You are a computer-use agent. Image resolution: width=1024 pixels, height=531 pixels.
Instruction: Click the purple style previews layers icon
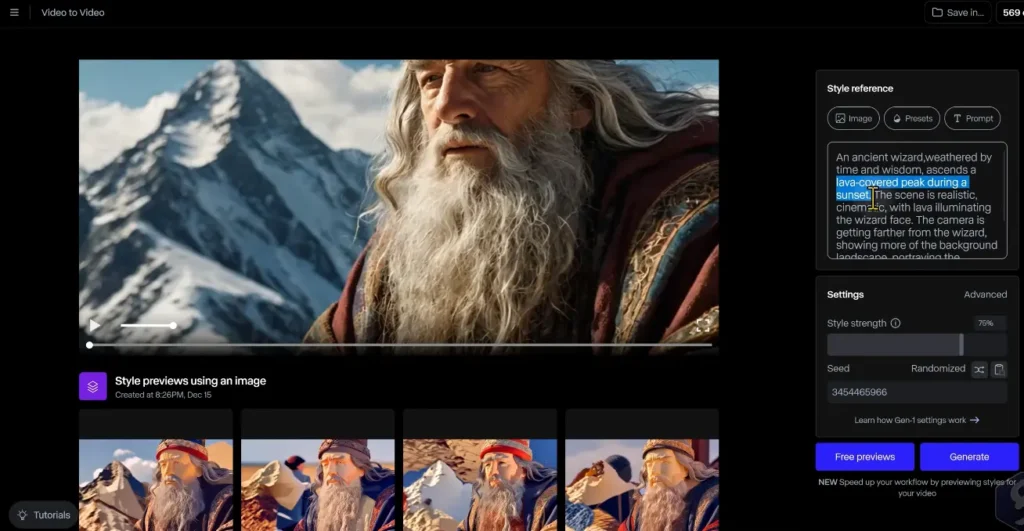93,386
